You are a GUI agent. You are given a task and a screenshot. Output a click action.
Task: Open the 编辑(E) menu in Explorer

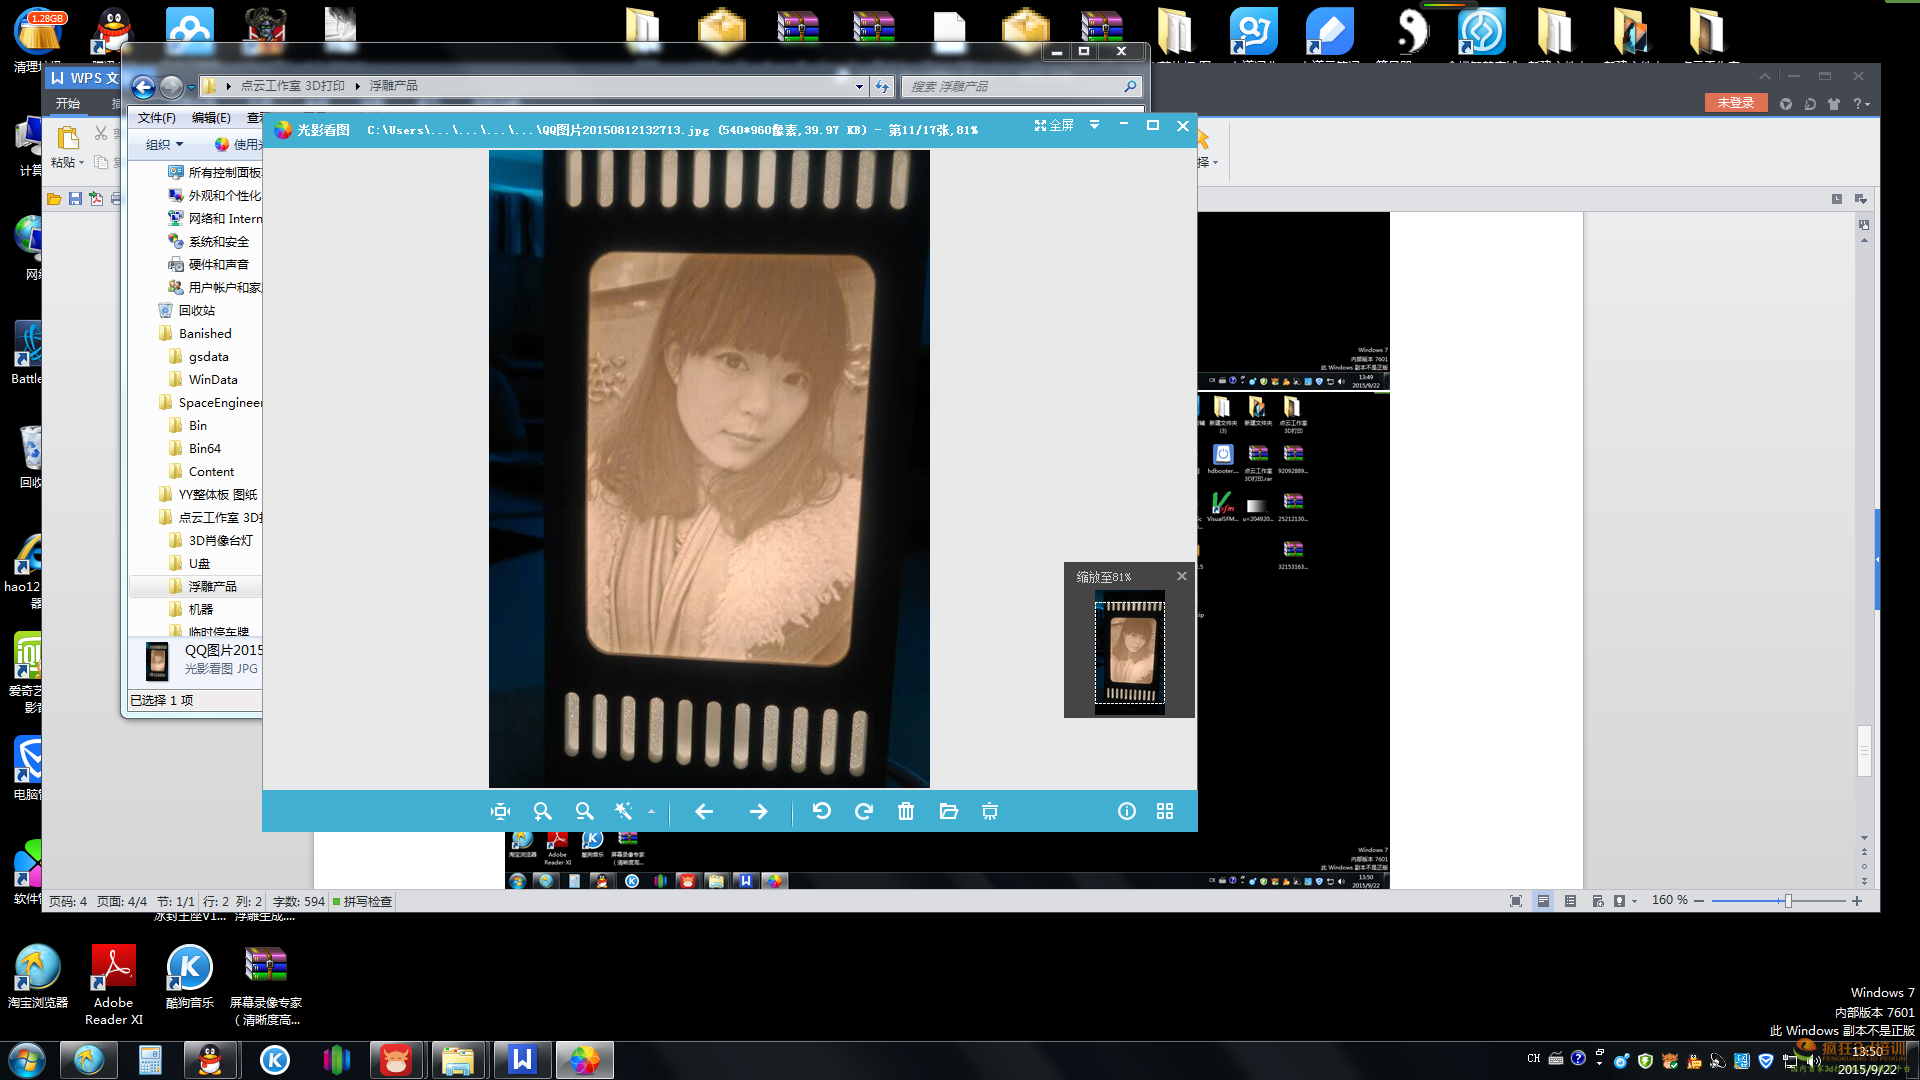211,118
